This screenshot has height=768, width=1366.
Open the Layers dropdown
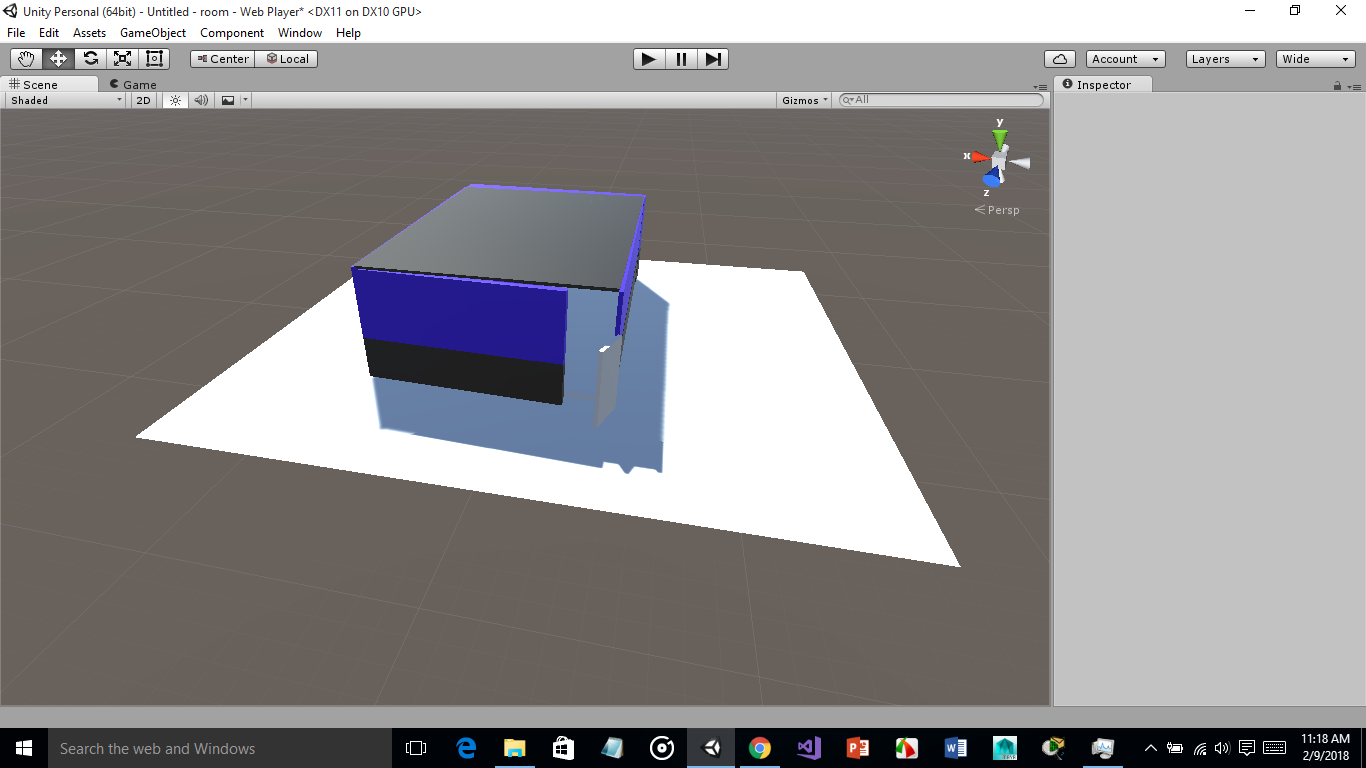tap(1225, 58)
